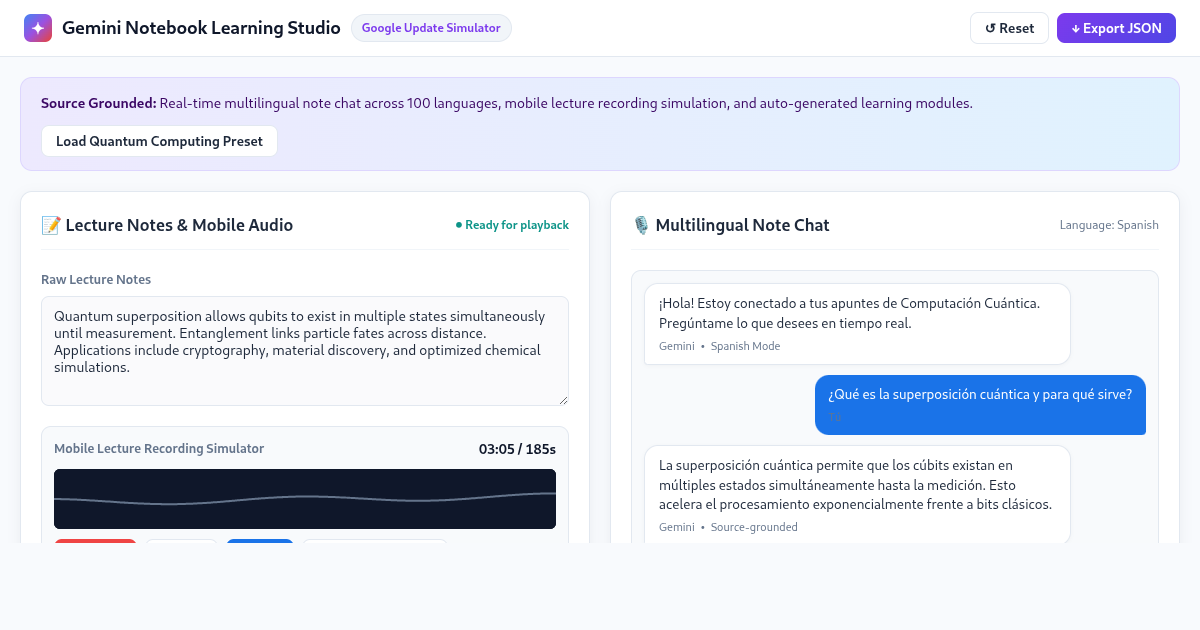Click the 'Multilingual Note Chat' heading text
The image size is (1200, 630).
(742, 225)
